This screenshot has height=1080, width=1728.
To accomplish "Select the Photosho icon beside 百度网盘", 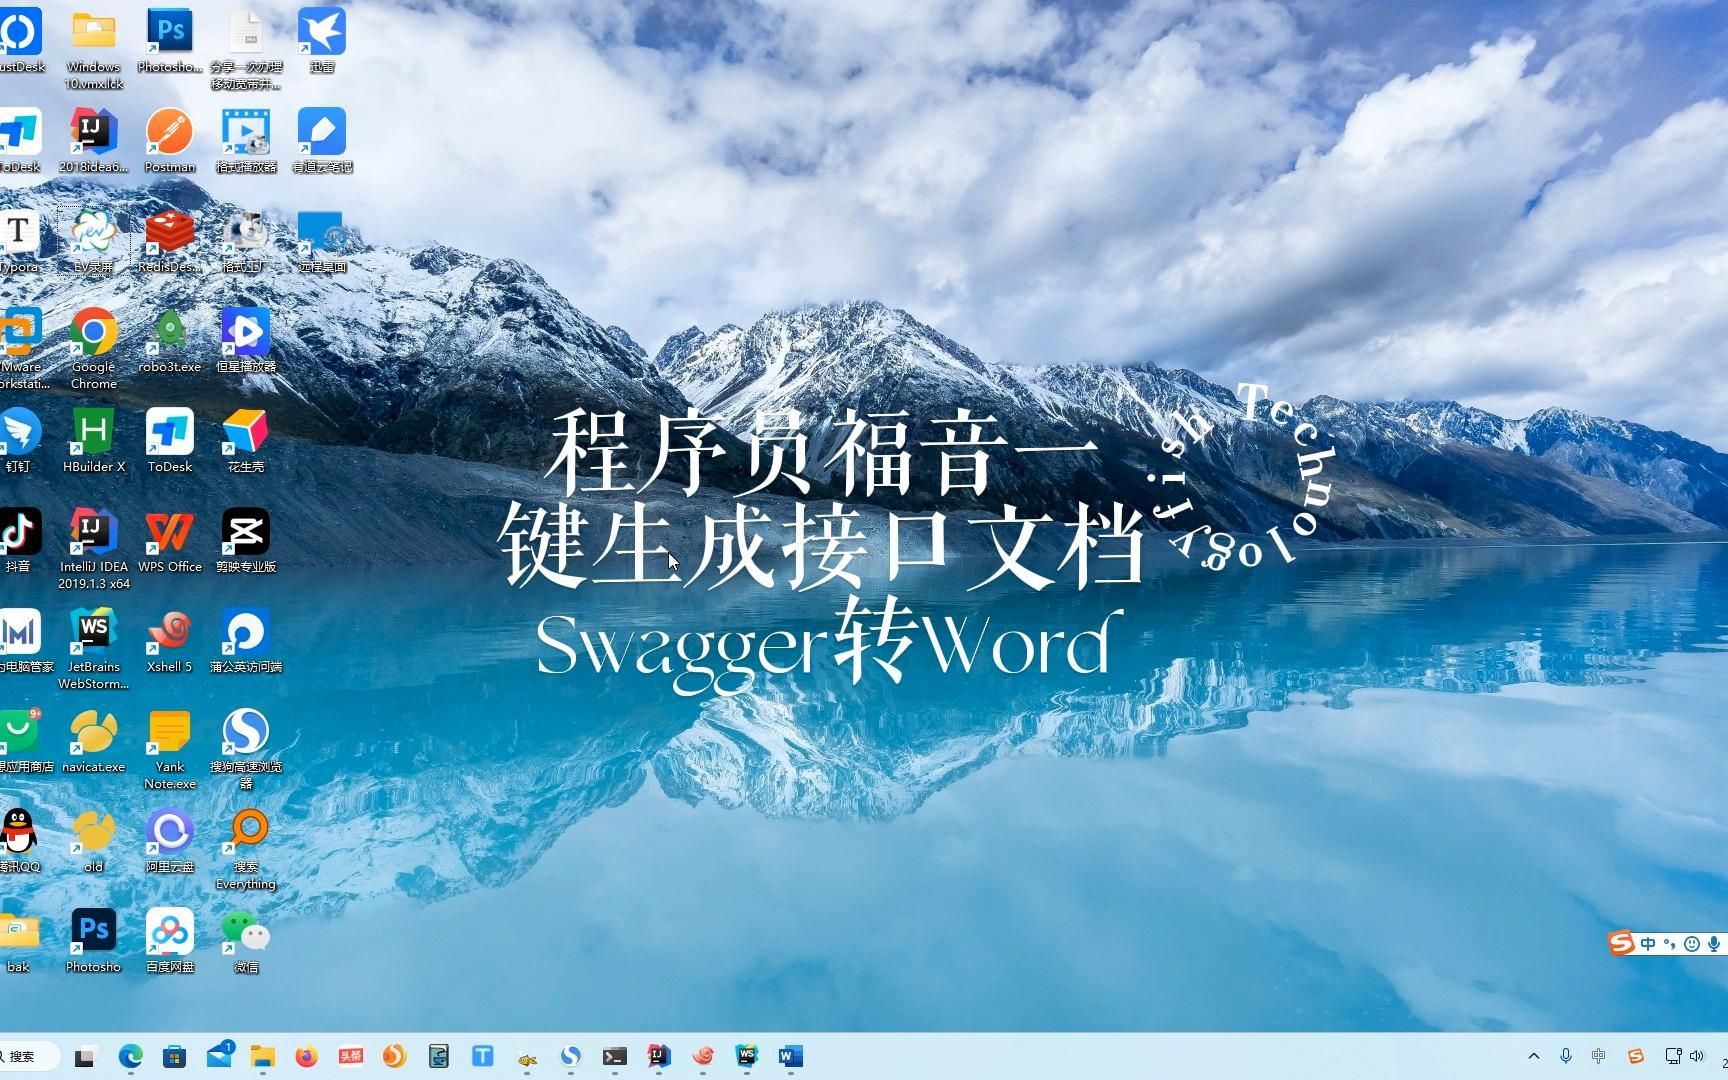I will 93,941.
